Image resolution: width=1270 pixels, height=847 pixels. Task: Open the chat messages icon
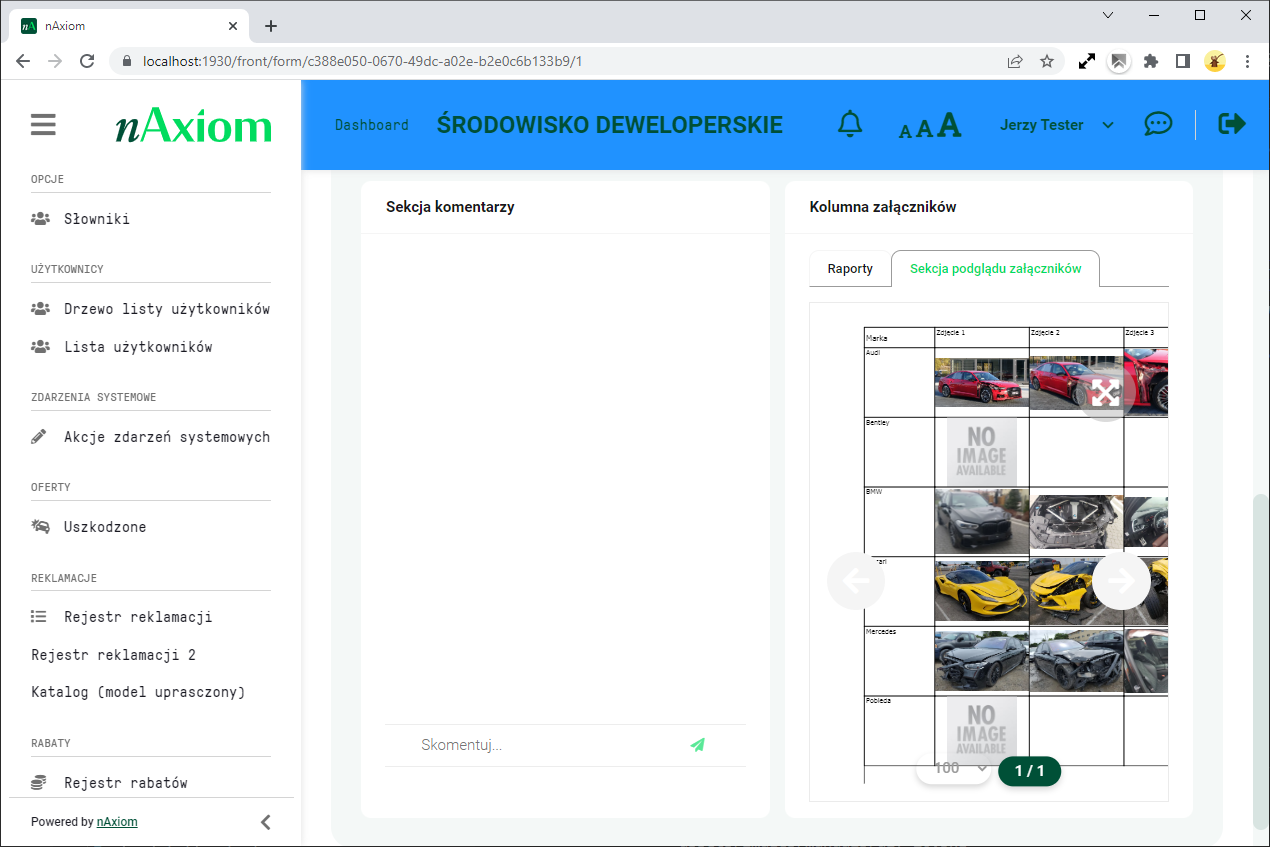1158,124
